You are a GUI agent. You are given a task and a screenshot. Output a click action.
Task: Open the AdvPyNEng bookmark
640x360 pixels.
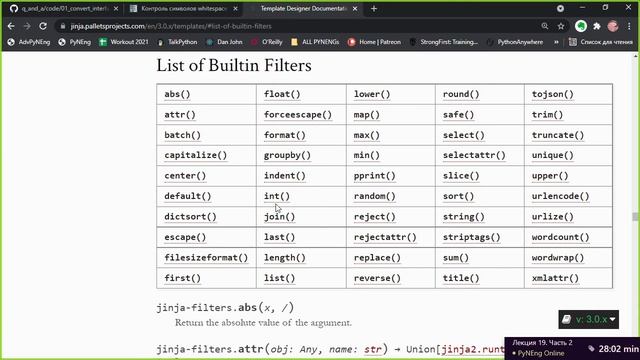click(29, 42)
